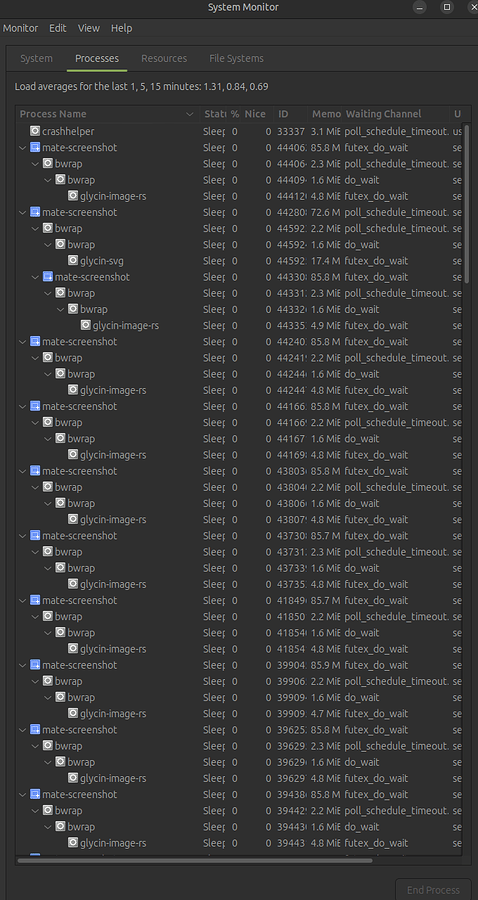The height and width of the screenshot is (900, 478).
Task: Click icon of bwrap with ID starting 39906
Action: 48,681
